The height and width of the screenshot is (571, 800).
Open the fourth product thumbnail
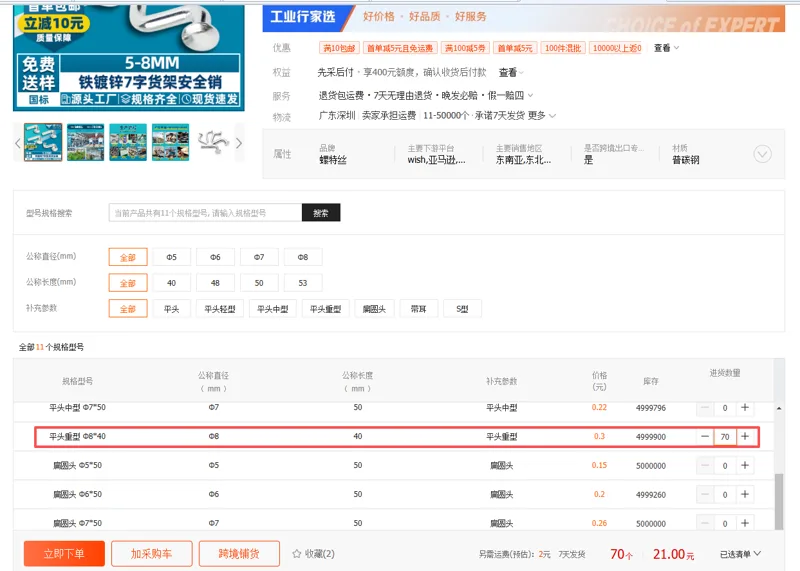170,142
